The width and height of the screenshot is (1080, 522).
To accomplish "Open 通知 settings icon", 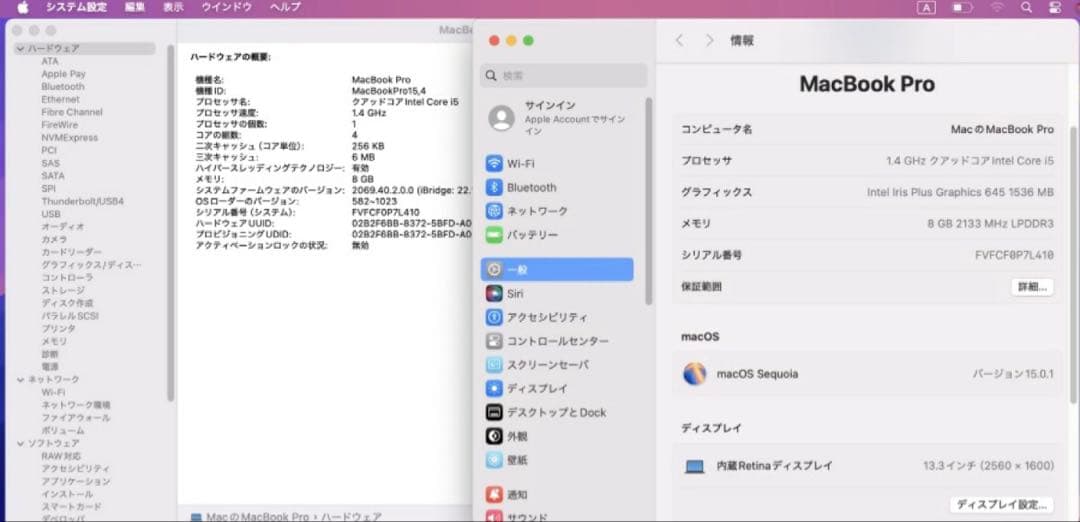I will coord(494,494).
